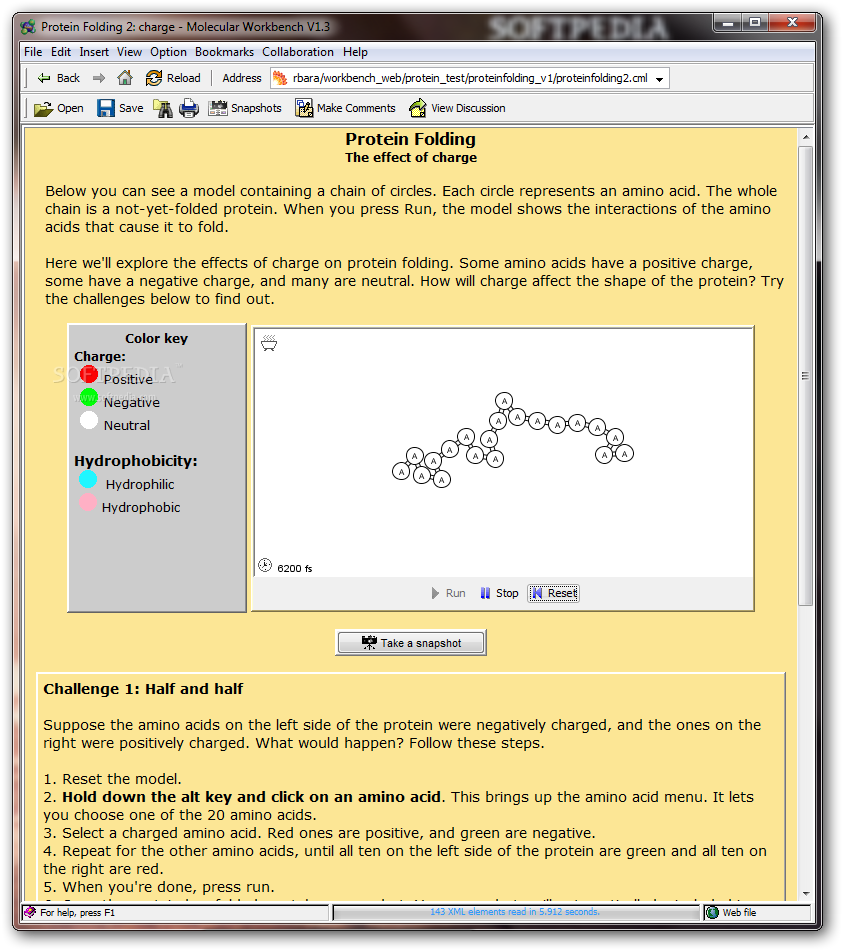Click Take a snapshot button
843x951 pixels.
pos(411,643)
